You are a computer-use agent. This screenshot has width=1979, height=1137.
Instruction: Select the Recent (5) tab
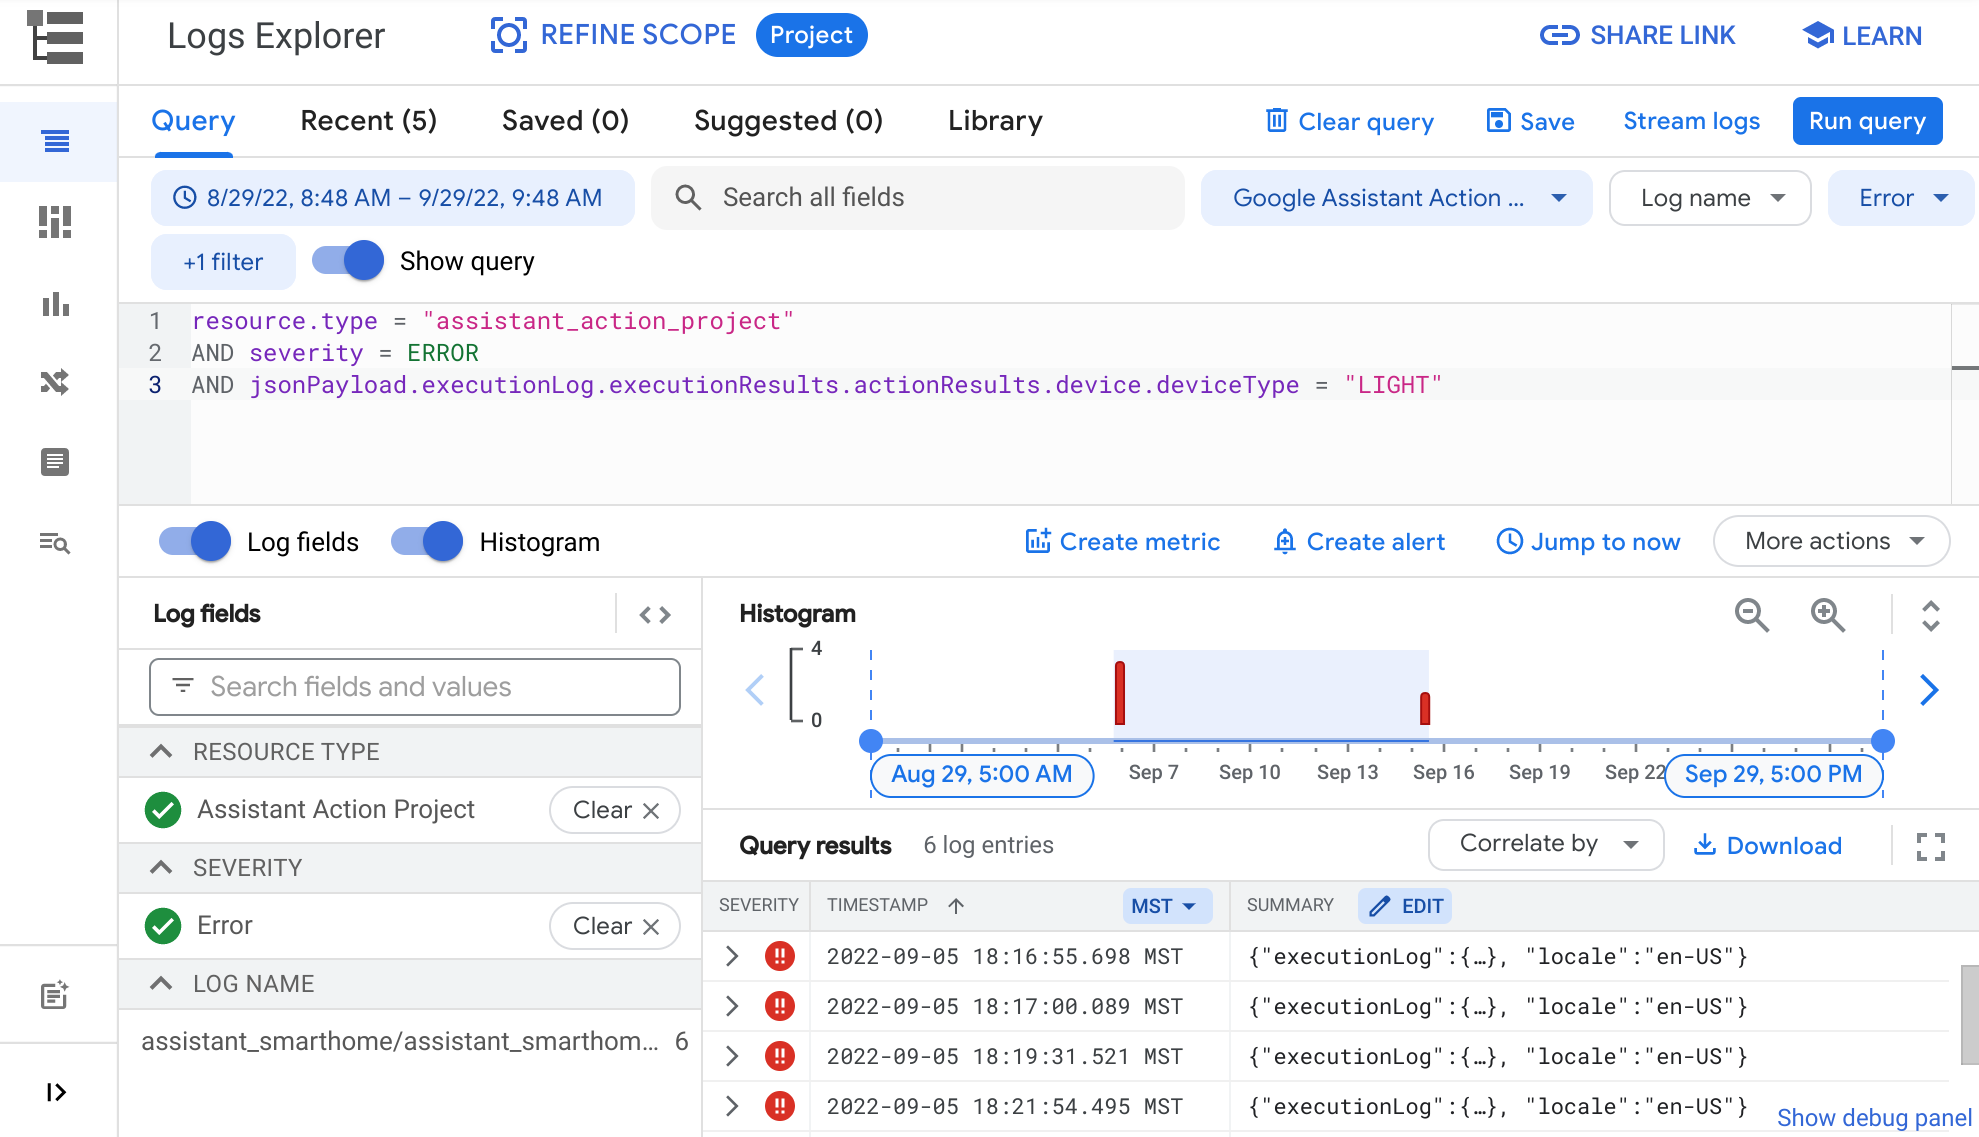click(368, 122)
